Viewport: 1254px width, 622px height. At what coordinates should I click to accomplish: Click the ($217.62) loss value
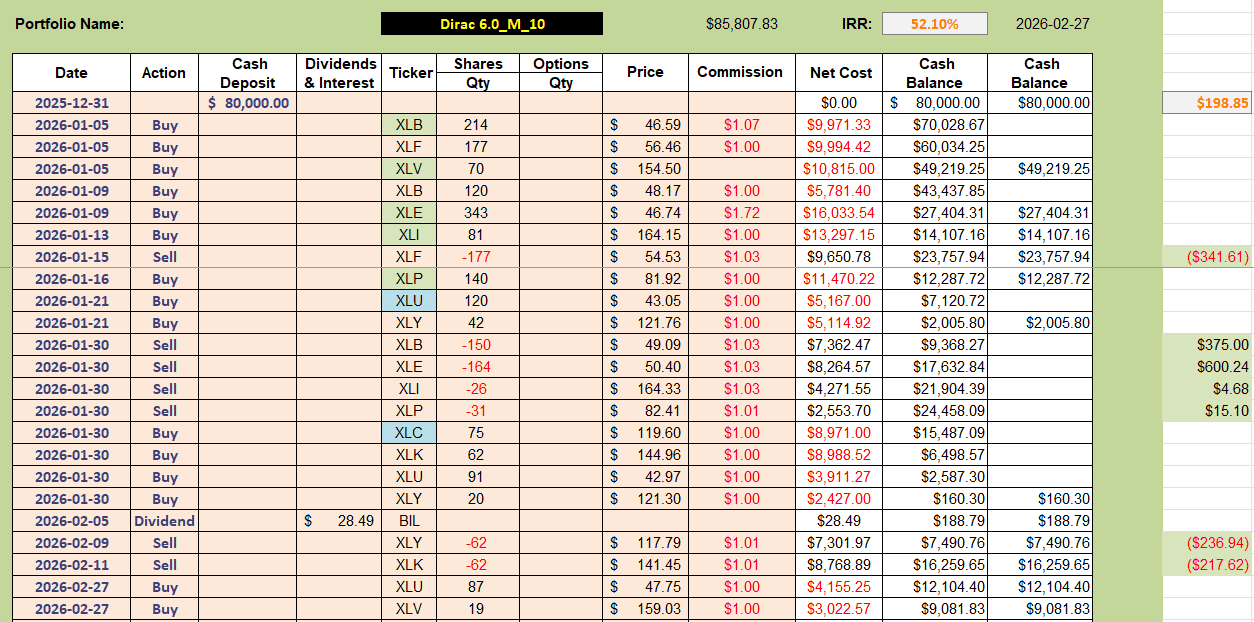tap(1207, 565)
